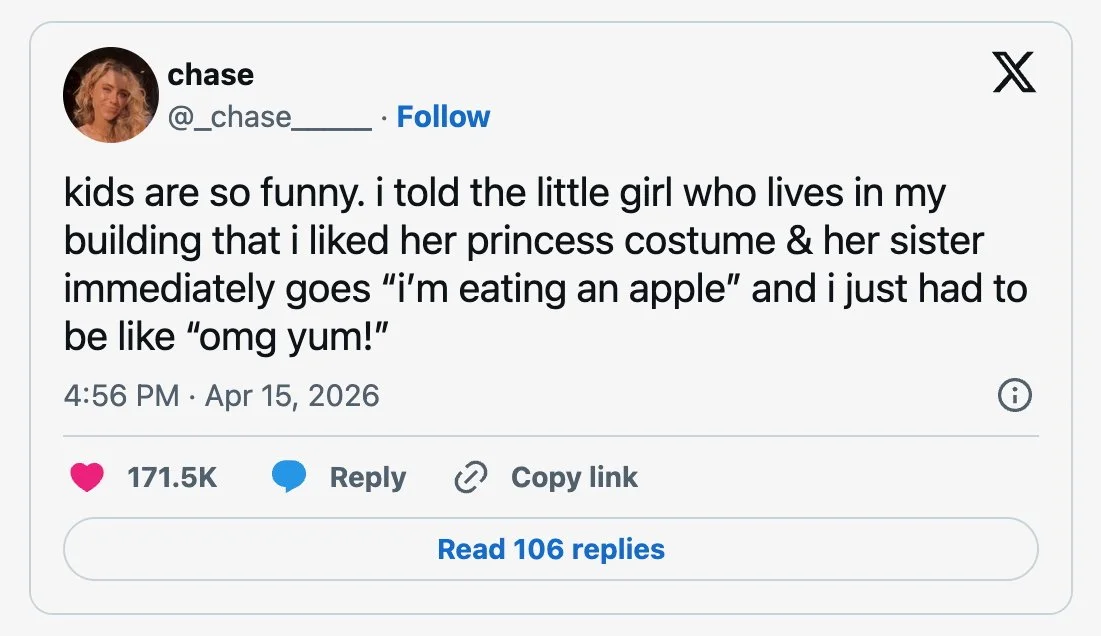1101x636 pixels.
Task: Open the @_chase_____ handle link
Action: [269, 117]
